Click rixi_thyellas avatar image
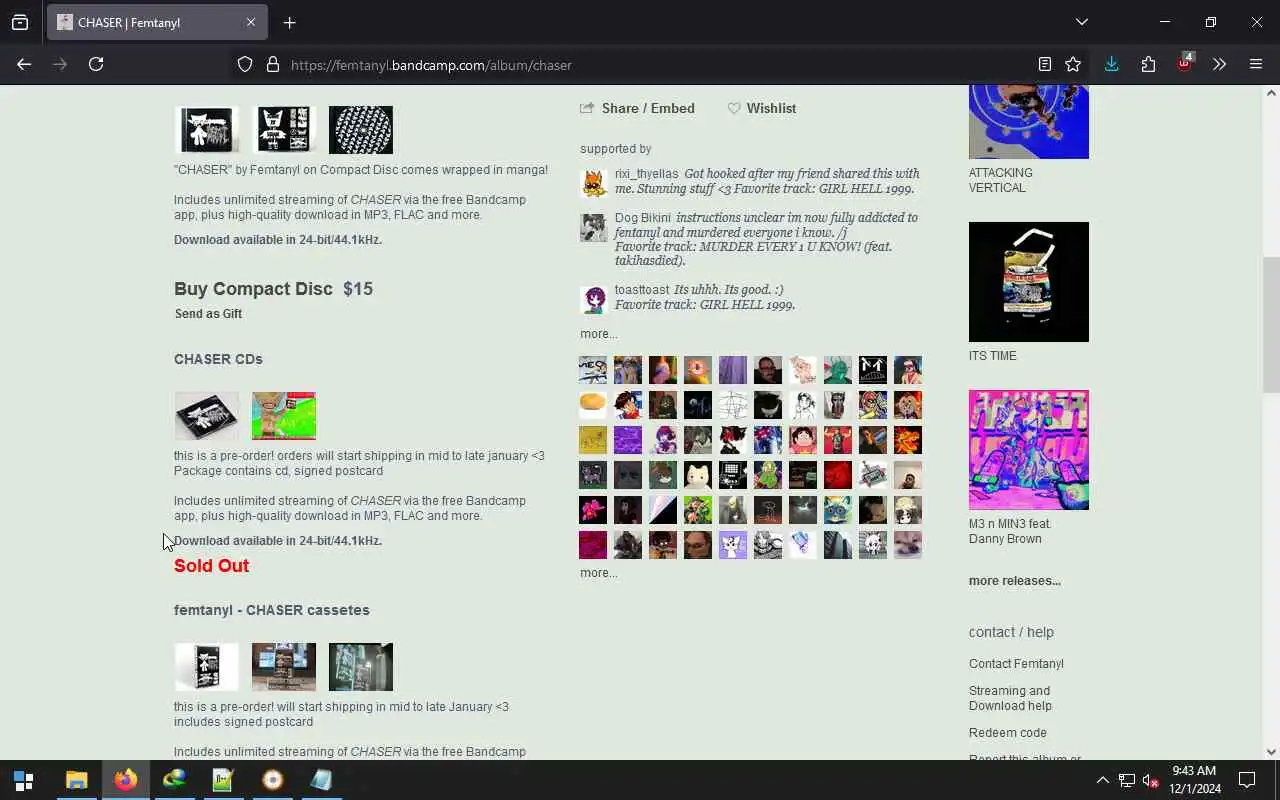The image size is (1280, 800). pos(594,184)
